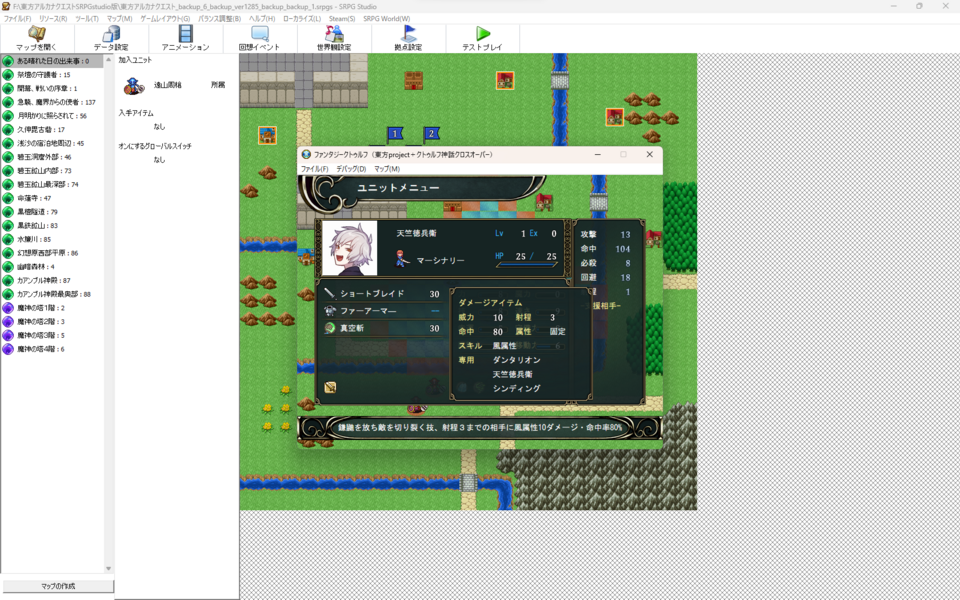Image resolution: width=960 pixels, height=600 pixels.
Task: Click the ユニットメニュー header in the game window
Action: 398,187
